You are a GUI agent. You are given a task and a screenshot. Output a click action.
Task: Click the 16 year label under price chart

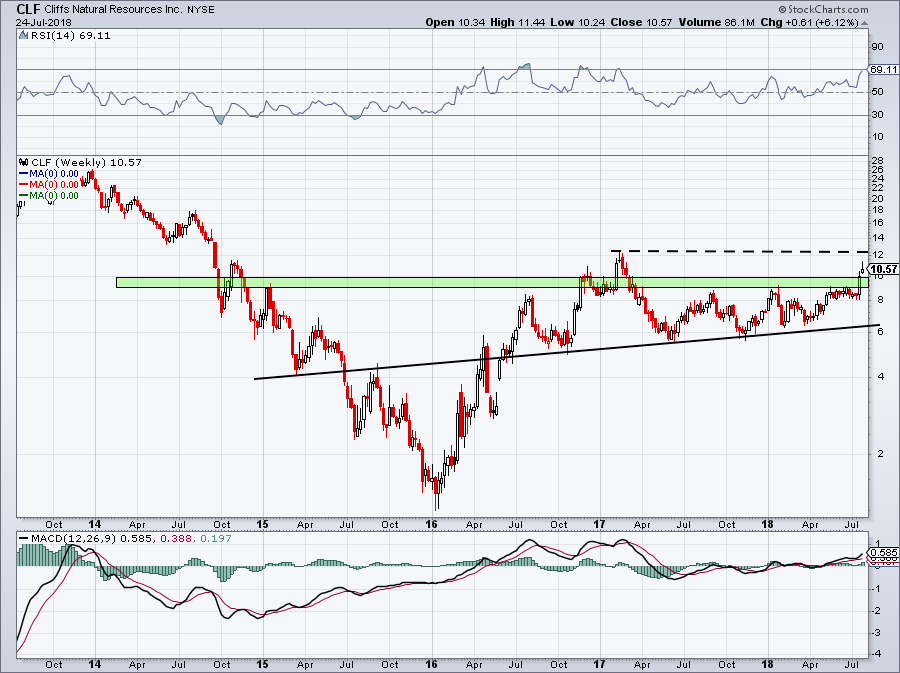coord(431,524)
